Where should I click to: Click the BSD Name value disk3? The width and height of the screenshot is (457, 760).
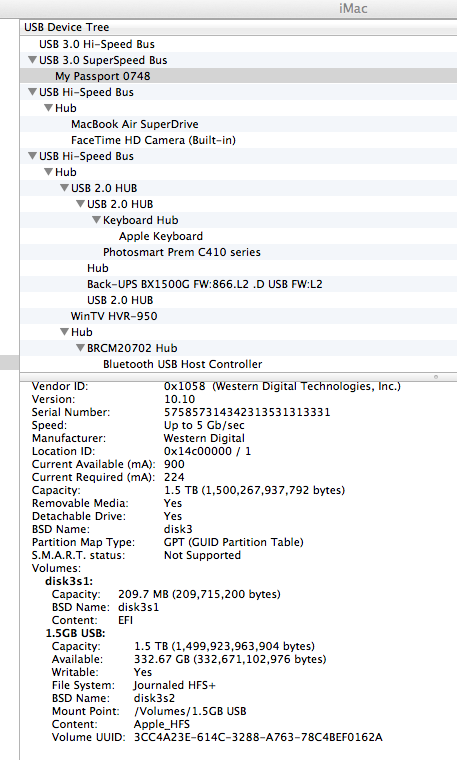[178, 529]
